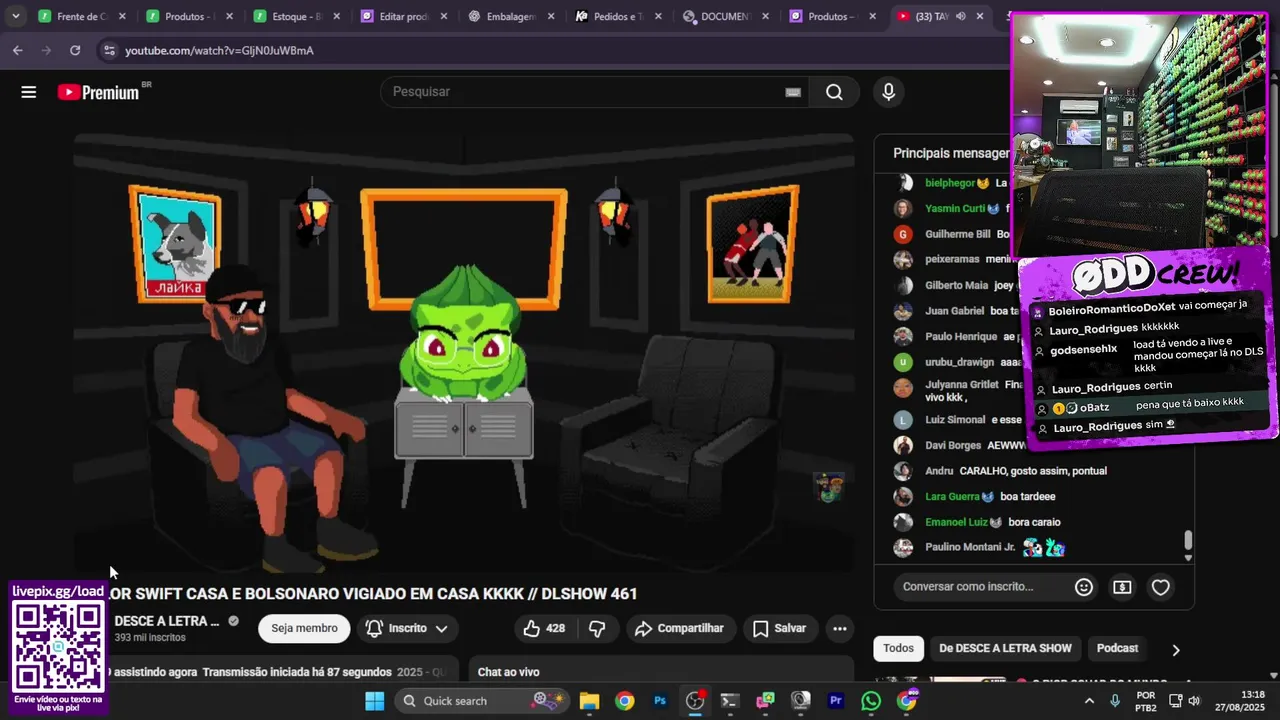Open the more actions three-dot menu
The image size is (1280, 720).
point(840,628)
